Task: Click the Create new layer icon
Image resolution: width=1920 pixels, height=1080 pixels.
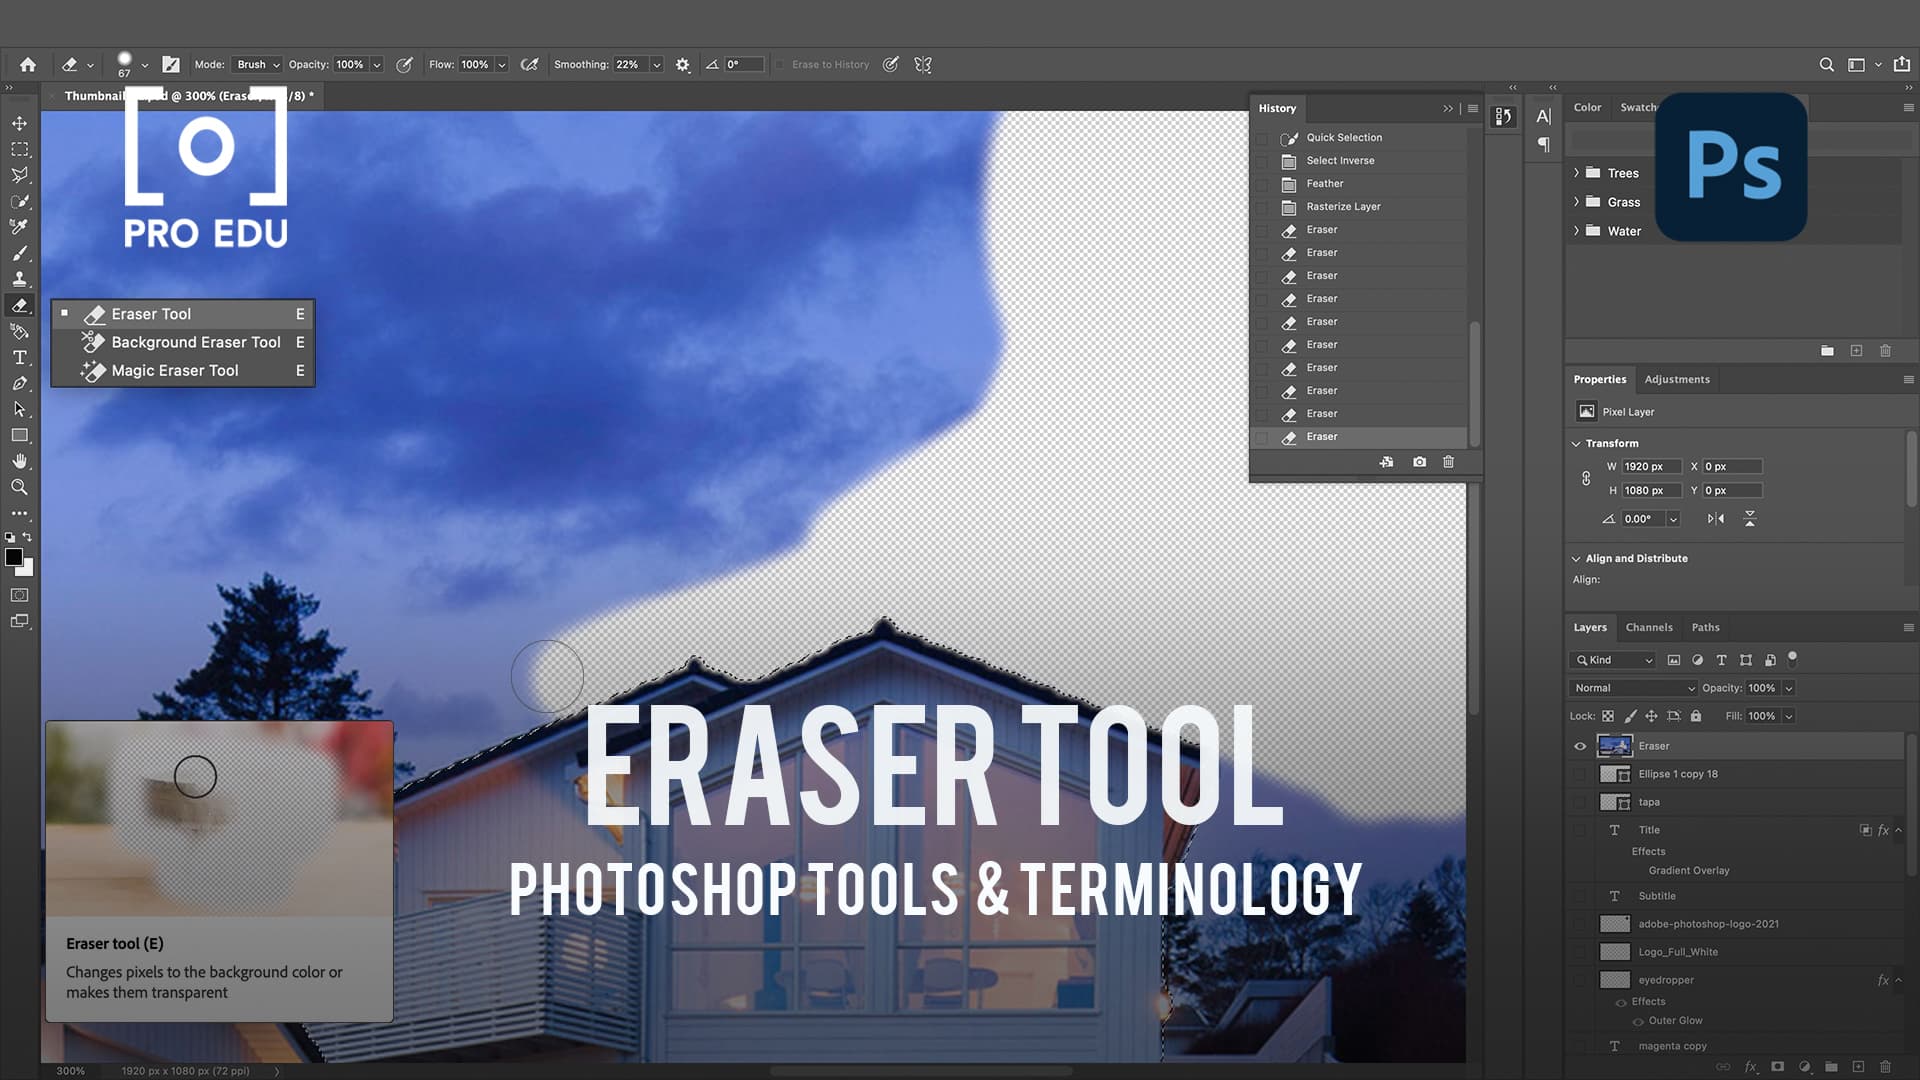Action: pyautogui.click(x=1858, y=1066)
